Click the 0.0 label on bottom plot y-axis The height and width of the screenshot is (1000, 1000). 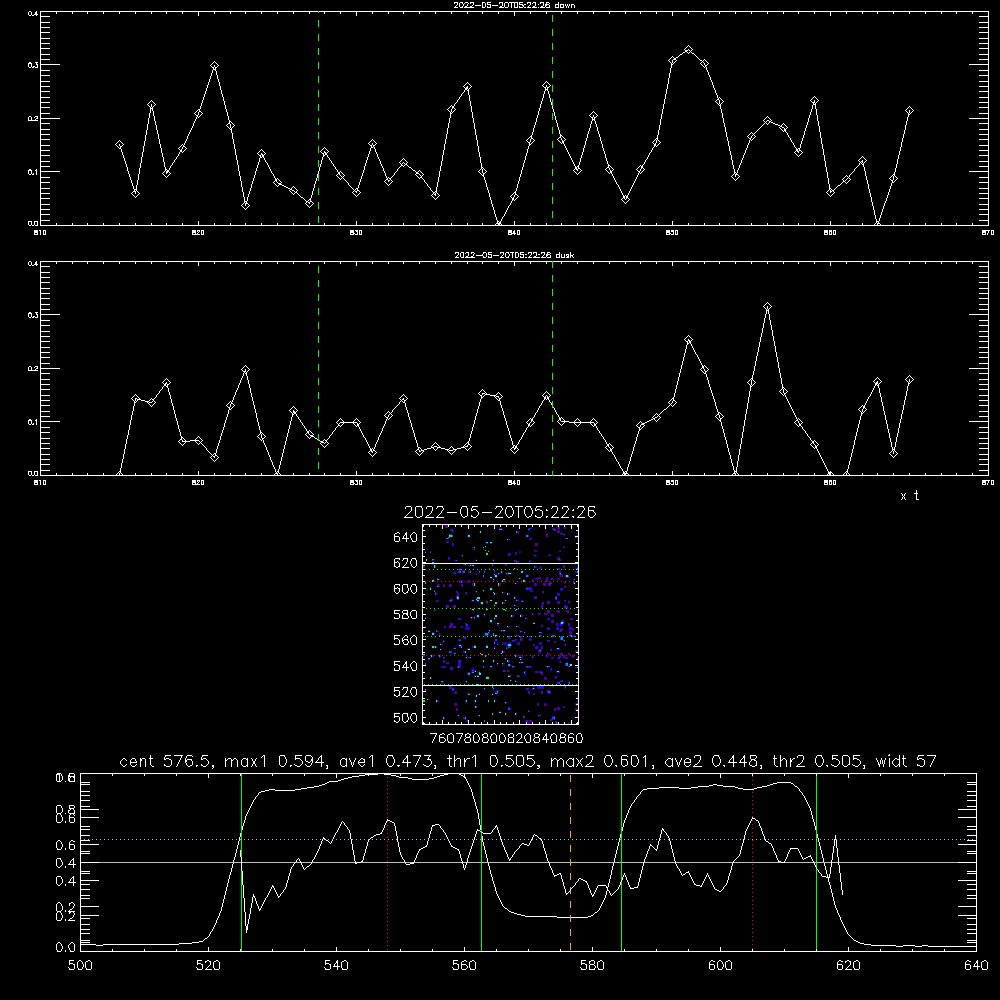pyautogui.click(x=64, y=948)
